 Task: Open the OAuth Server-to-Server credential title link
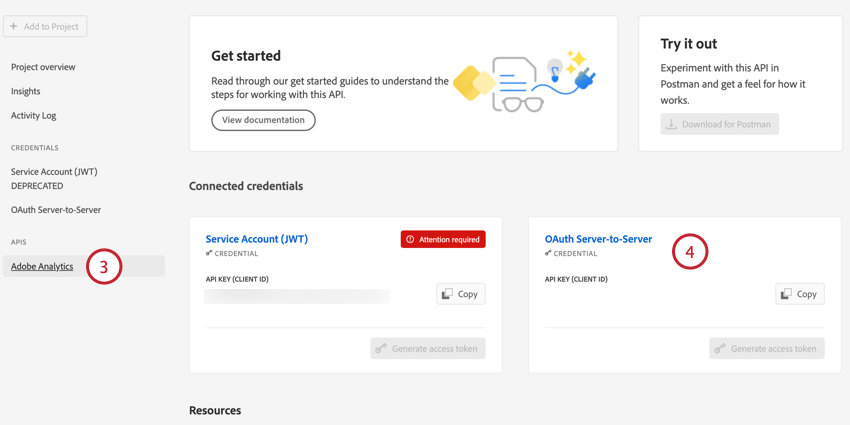tap(598, 239)
